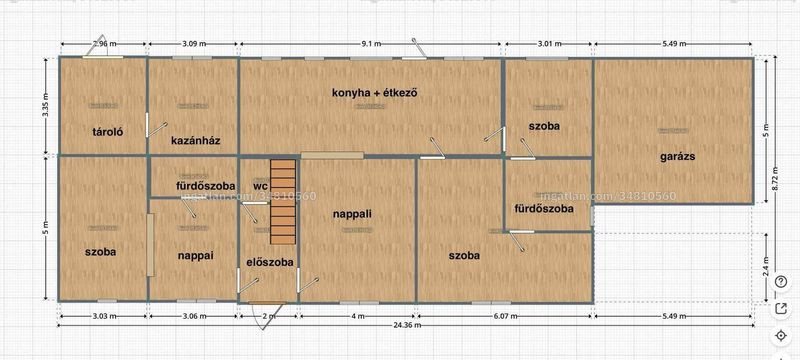
Task: Click the 3.09 m dimension label
Action: point(194,44)
